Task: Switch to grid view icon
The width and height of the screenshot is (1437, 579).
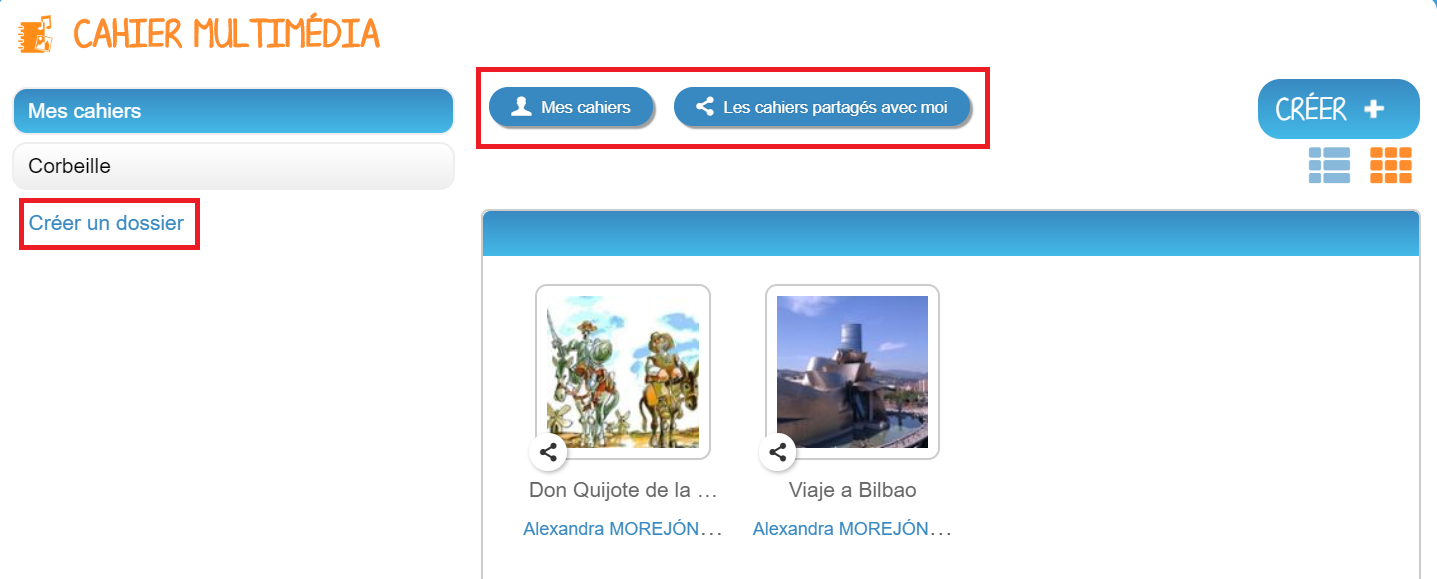Action: click(1390, 165)
